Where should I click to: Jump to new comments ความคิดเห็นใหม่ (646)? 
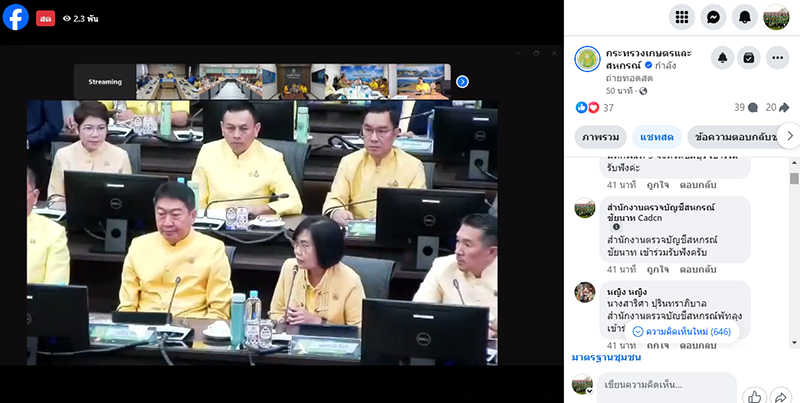682,332
